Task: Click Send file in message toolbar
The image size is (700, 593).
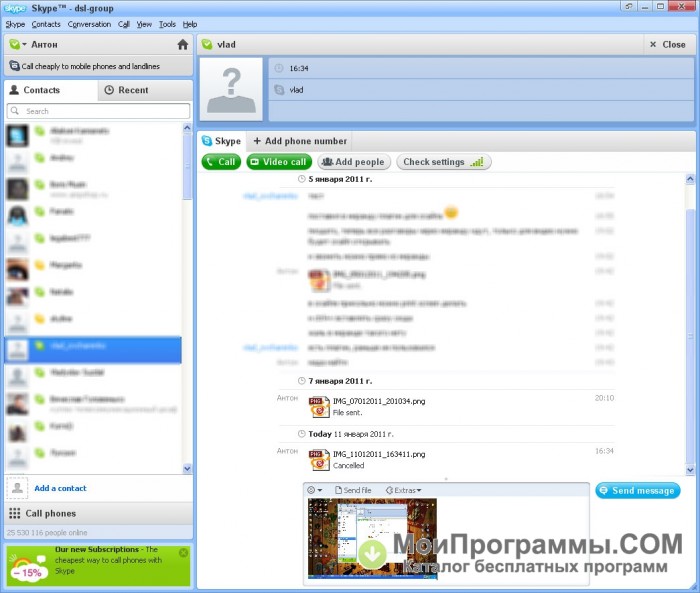Action: click(x=353, y=490)
